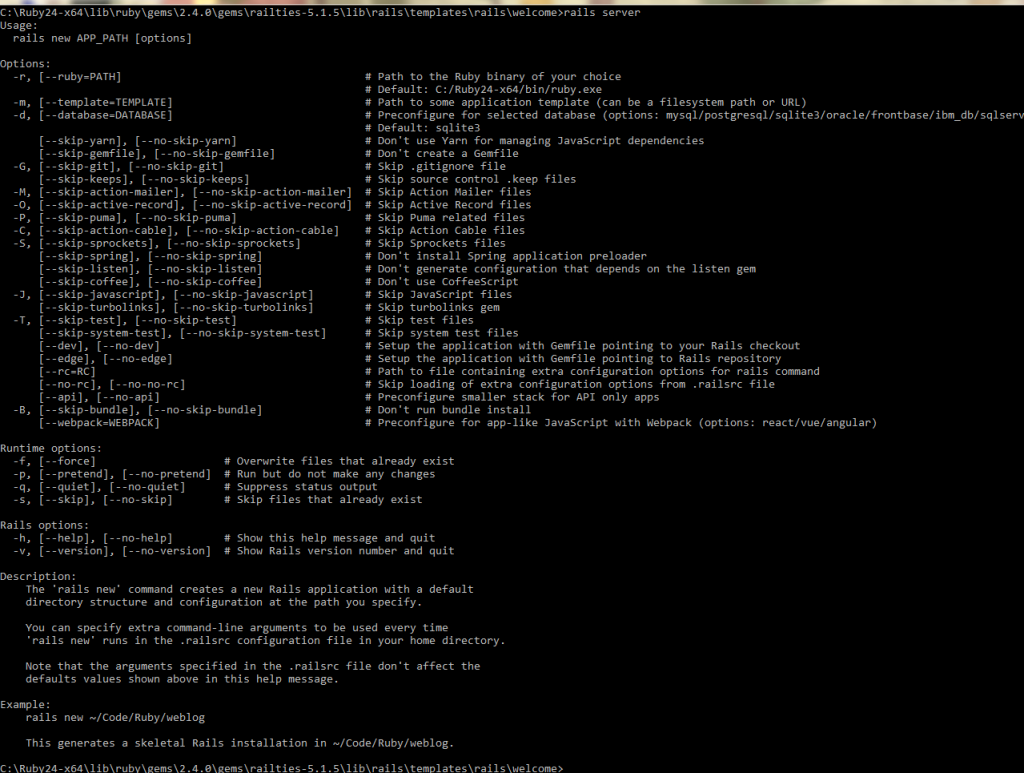Click the typed 'rails server' command
The height and width of the screenshot is (773, 1024).
click(x=601, y=12)
